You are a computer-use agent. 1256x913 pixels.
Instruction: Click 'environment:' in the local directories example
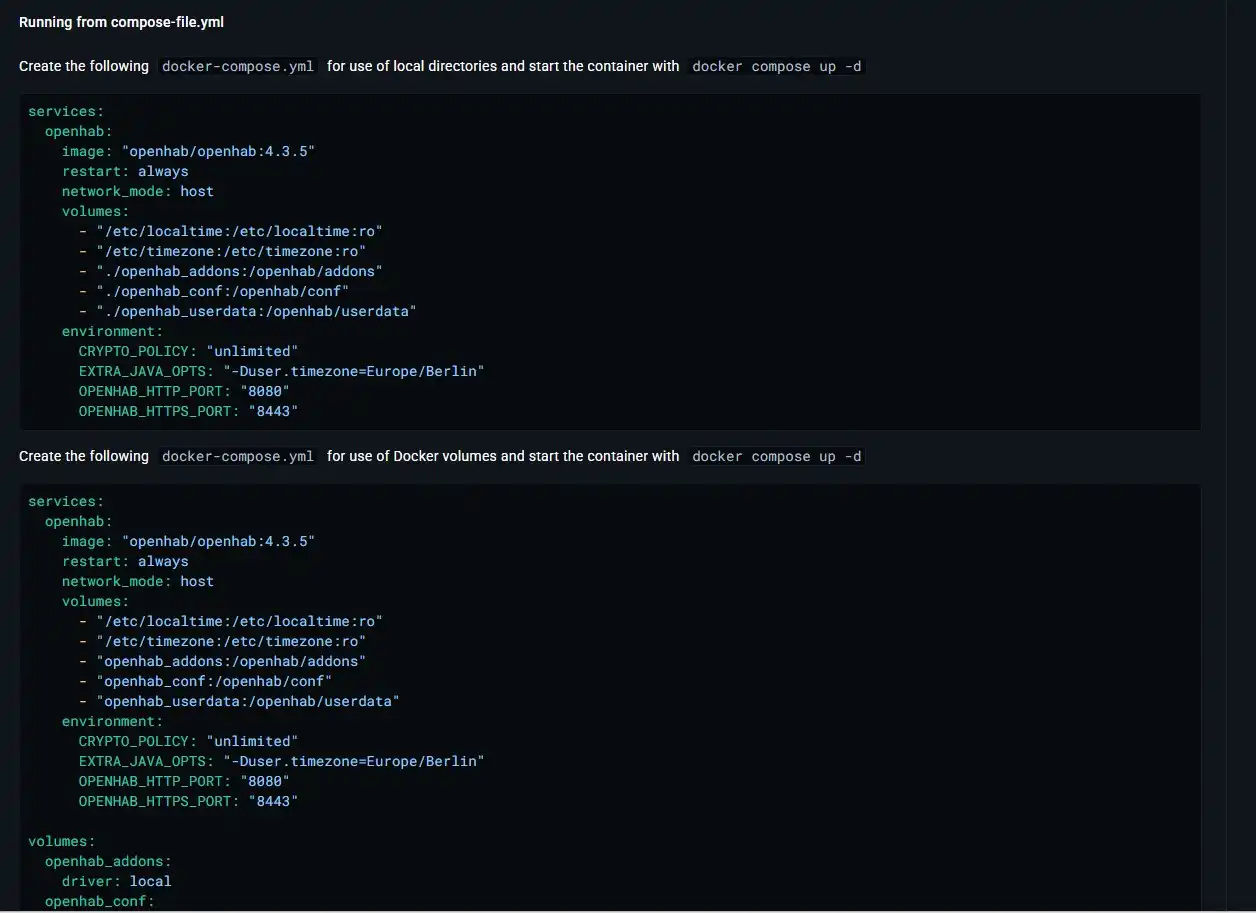point(112,331)
